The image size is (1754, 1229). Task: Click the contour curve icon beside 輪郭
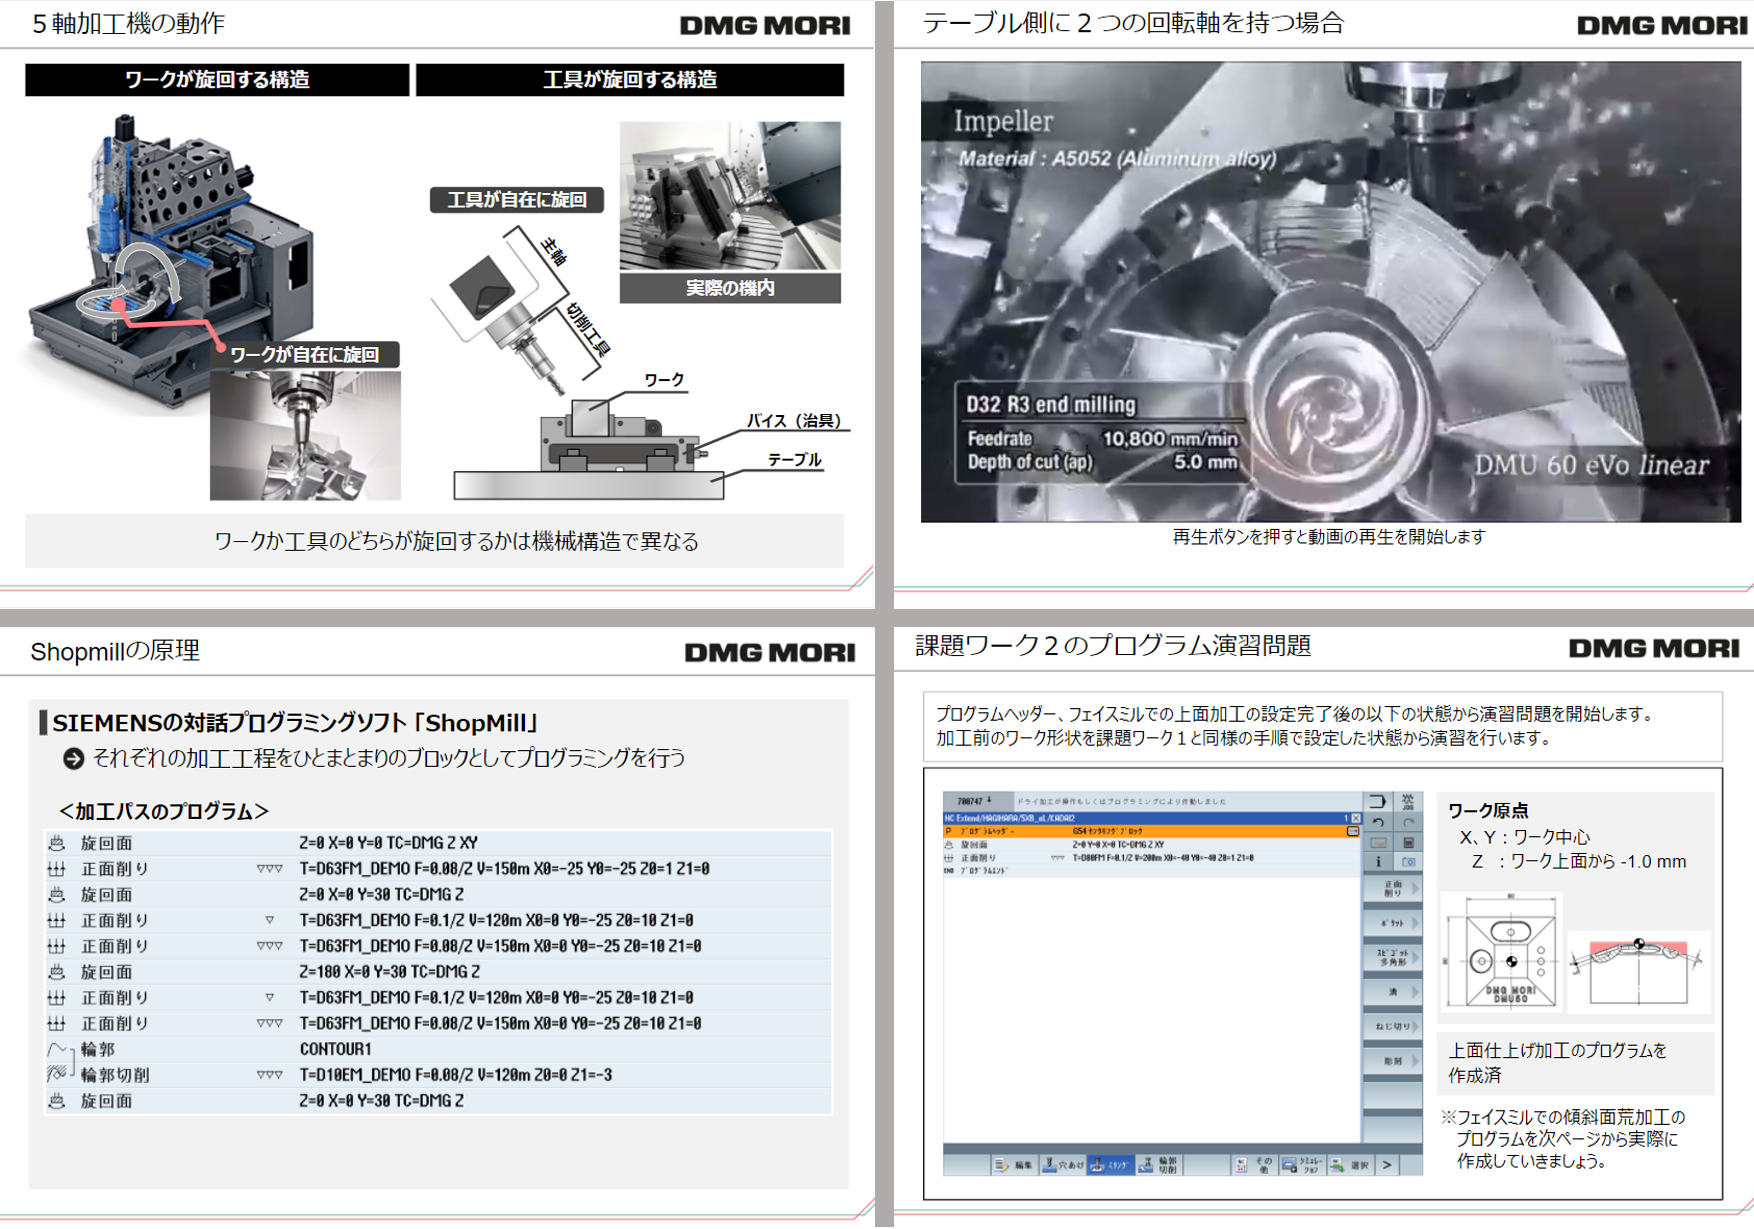[x=58, y=1049]
